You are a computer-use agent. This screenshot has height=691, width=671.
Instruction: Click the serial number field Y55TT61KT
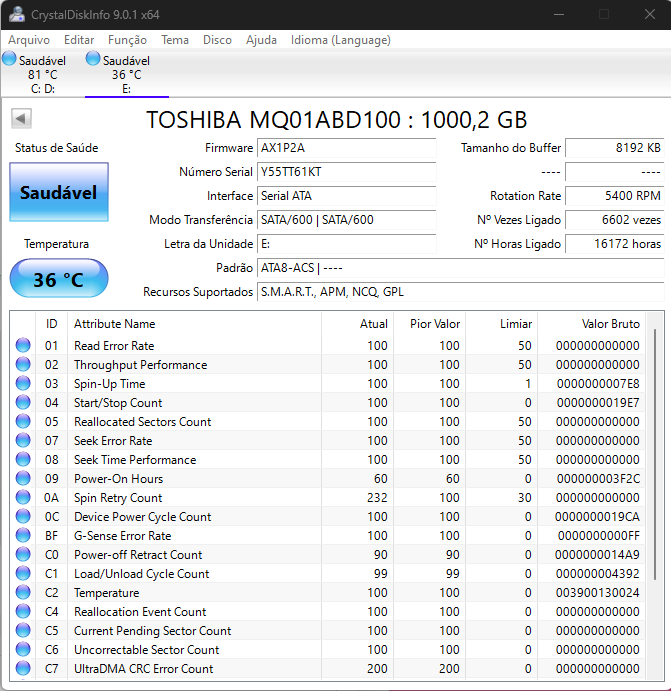tap(346, 171)
